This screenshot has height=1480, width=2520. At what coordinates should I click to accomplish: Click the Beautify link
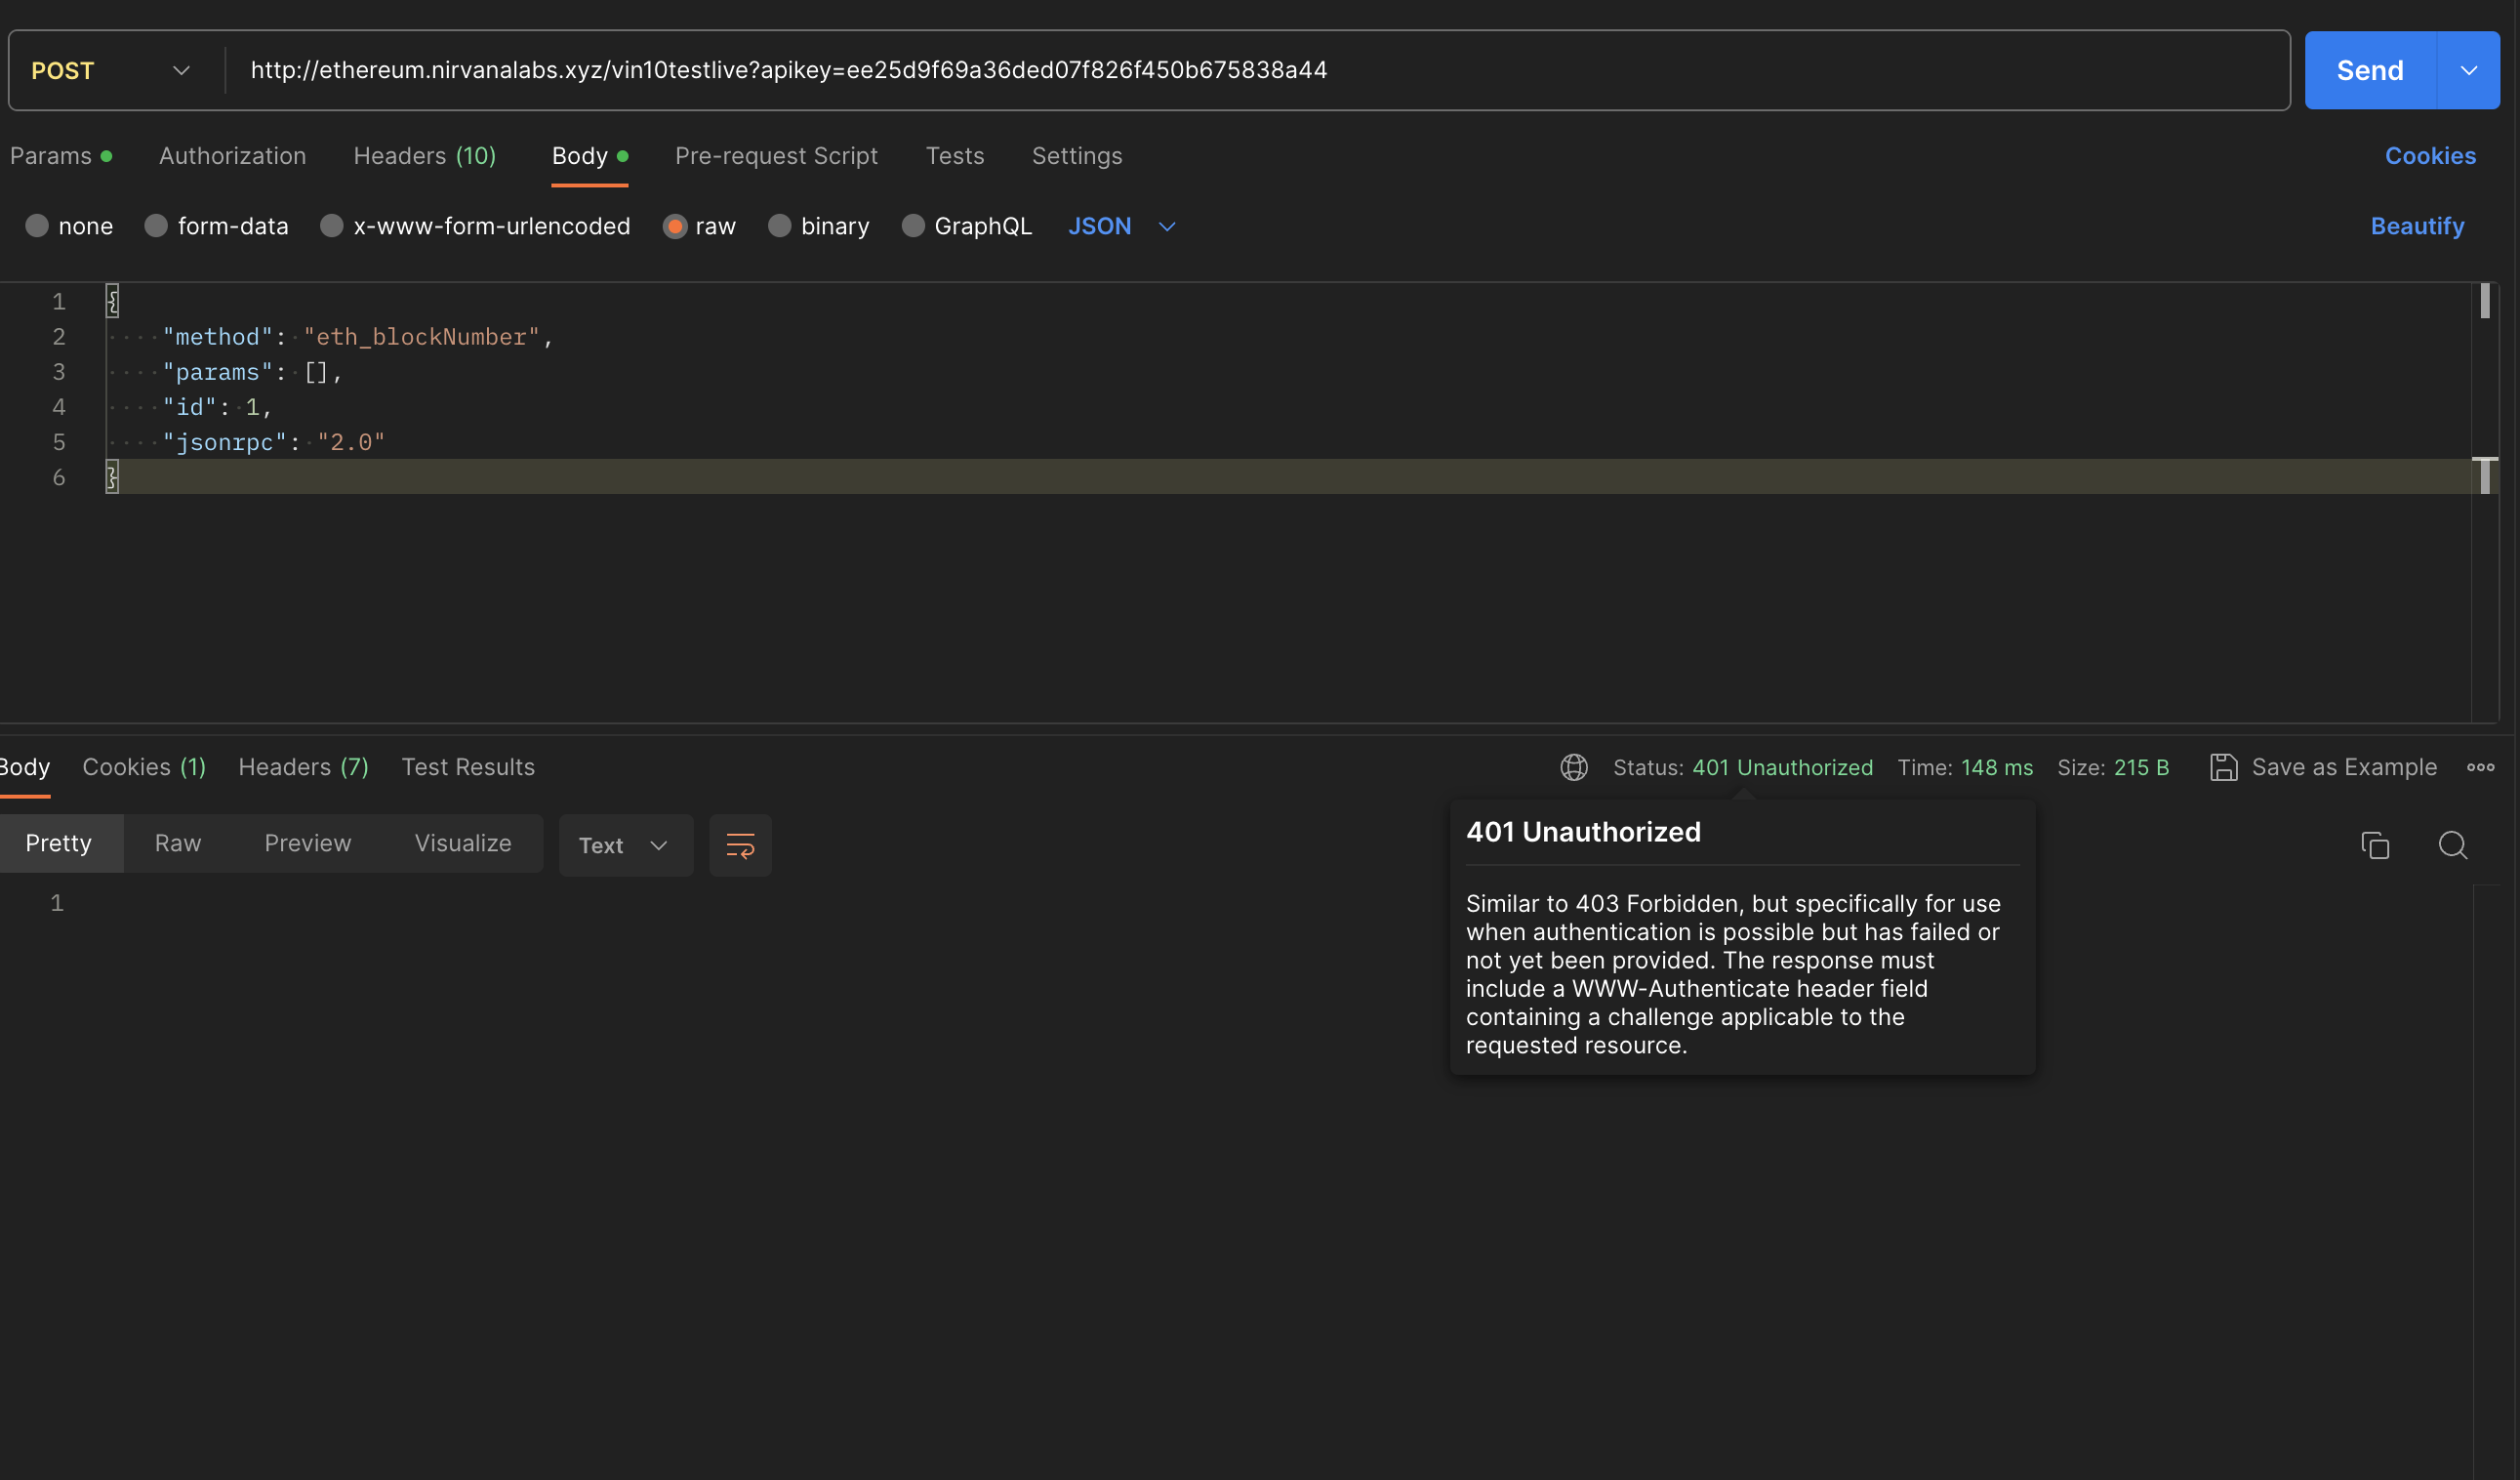click(2416, 226)
